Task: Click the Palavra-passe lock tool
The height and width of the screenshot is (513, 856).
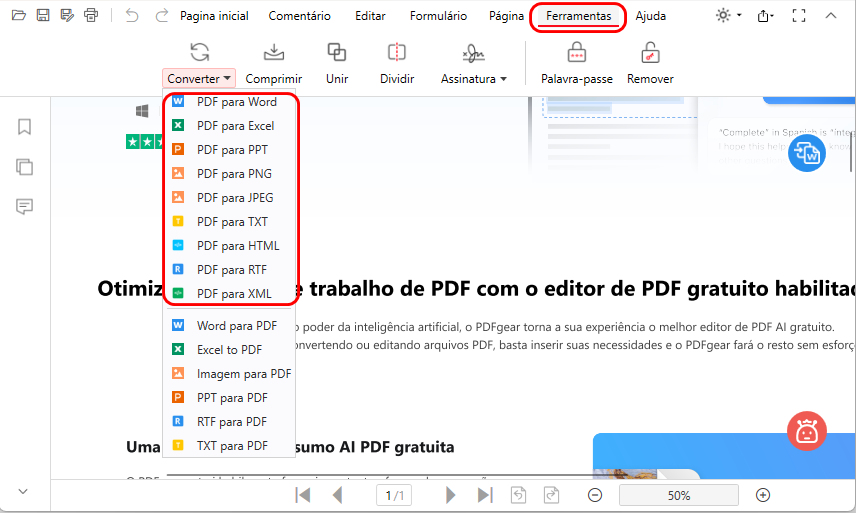Action: coord(576,64)
